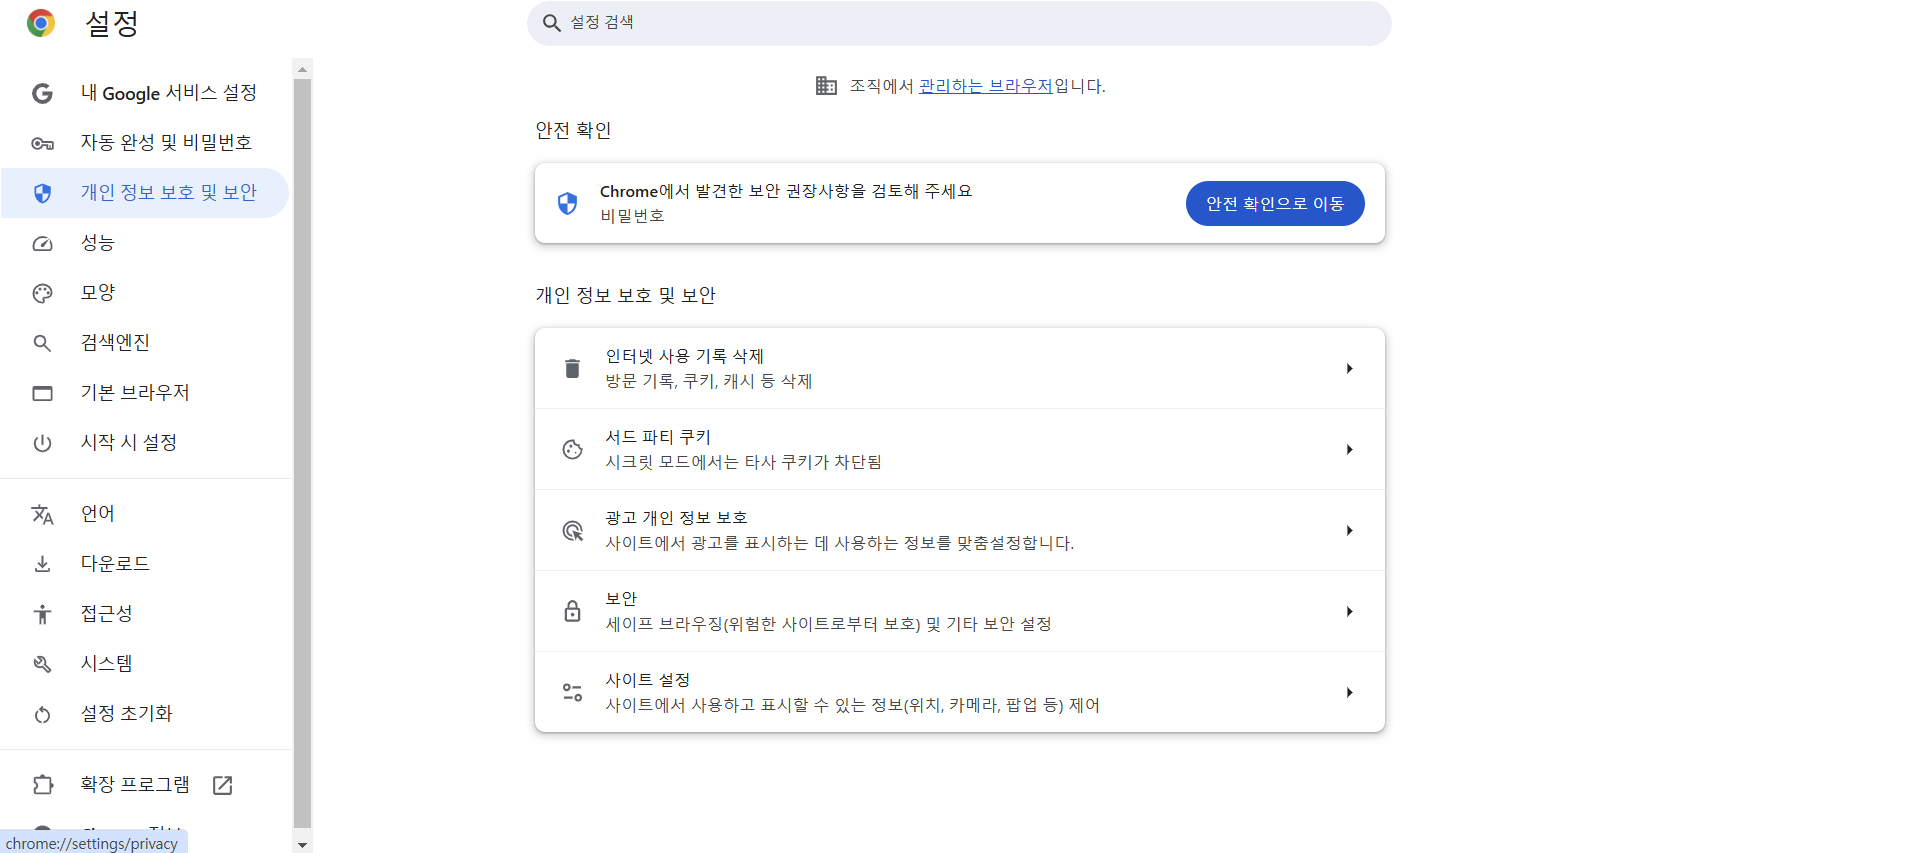The width and height of the screenshot is (1916, 853).
Task: Click sidebar scrollbar up arrow
Action: point(302,69)
